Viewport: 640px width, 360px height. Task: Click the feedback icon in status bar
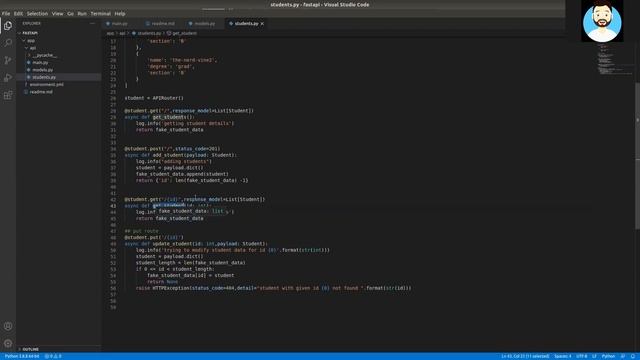(x=623, y=356)
